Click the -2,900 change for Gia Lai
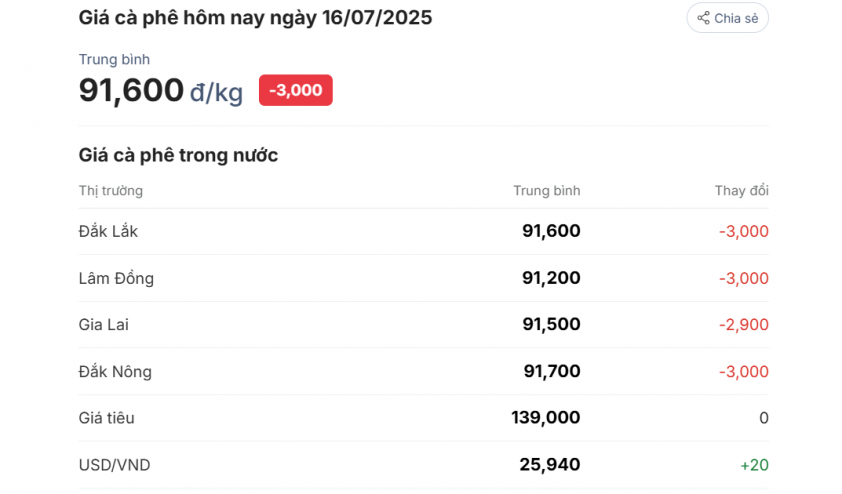Image resolution: width=842 pixels, height=494 pixels. click(x=744, y=324)
